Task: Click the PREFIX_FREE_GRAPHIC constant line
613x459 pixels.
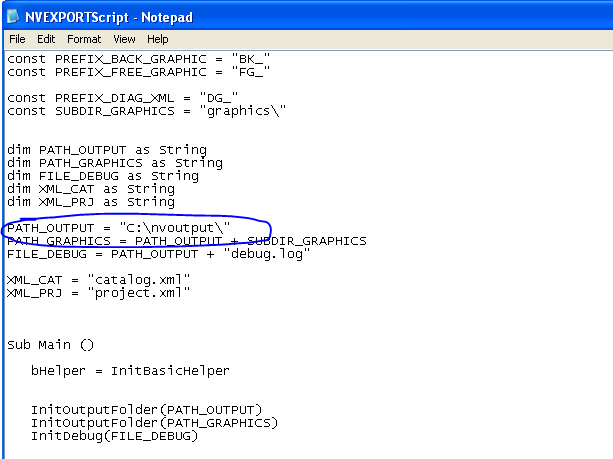Action: tap(138, 72)
